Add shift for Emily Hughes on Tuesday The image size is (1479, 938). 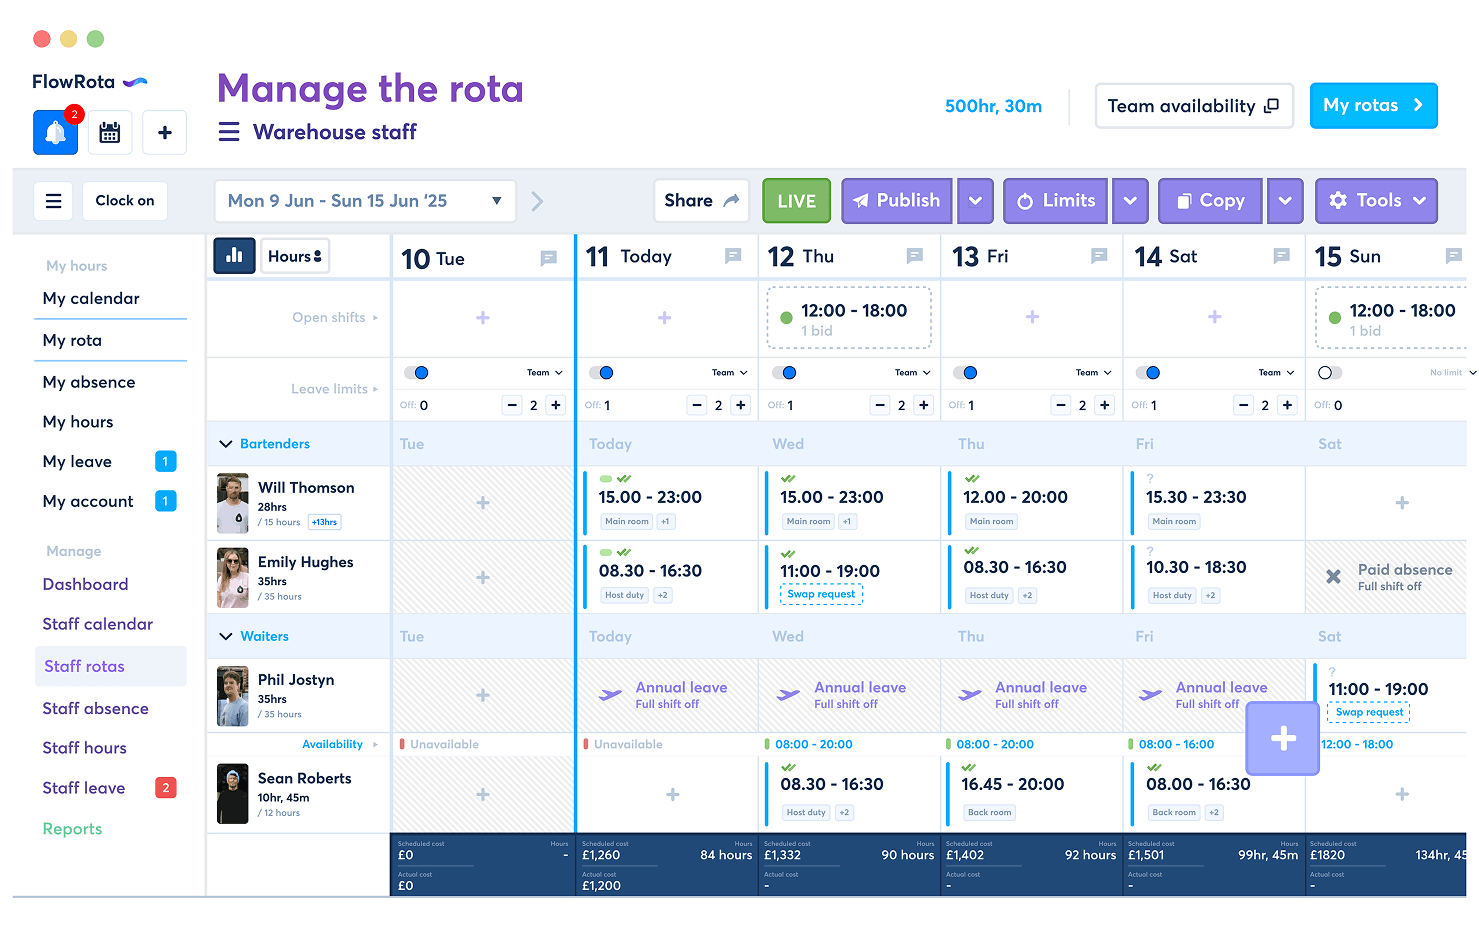(483, 578)
